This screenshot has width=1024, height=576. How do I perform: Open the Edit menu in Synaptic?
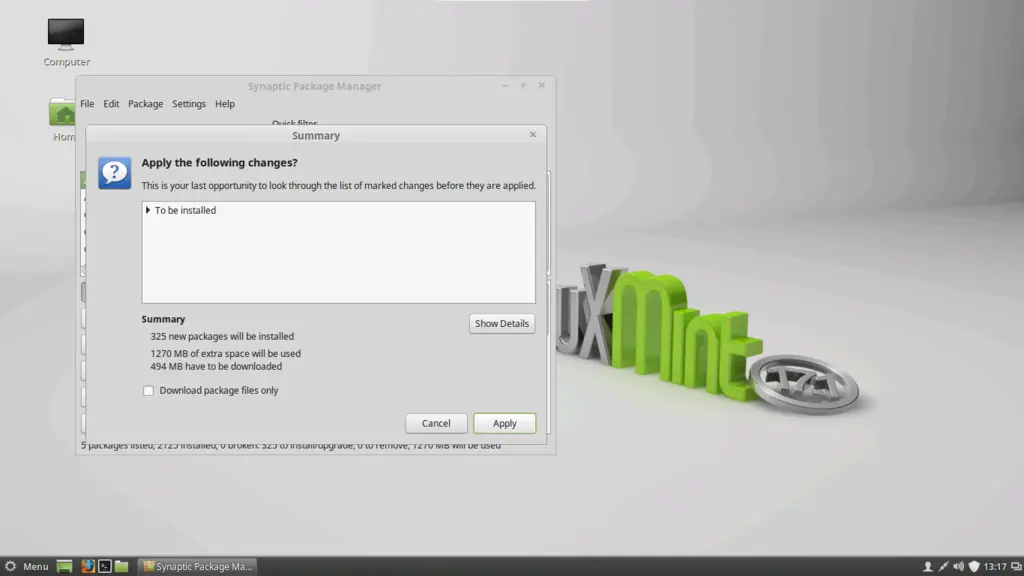click(x=111, y=104)
